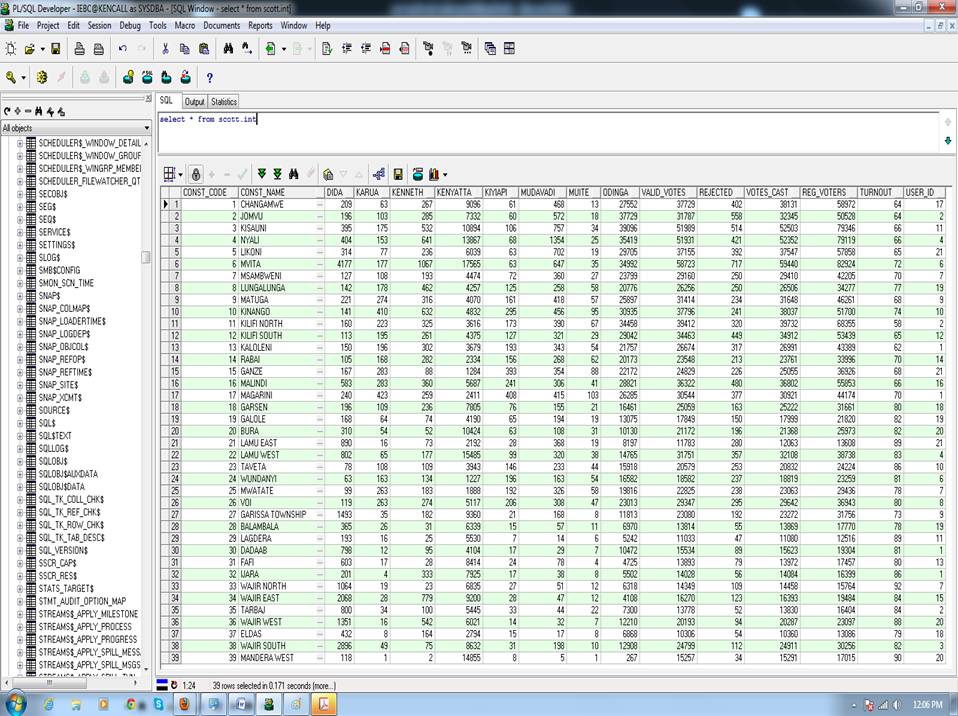
Task: Toggle the lock icon to edit data
Action: pyautogui.click(x=196, y=174)
